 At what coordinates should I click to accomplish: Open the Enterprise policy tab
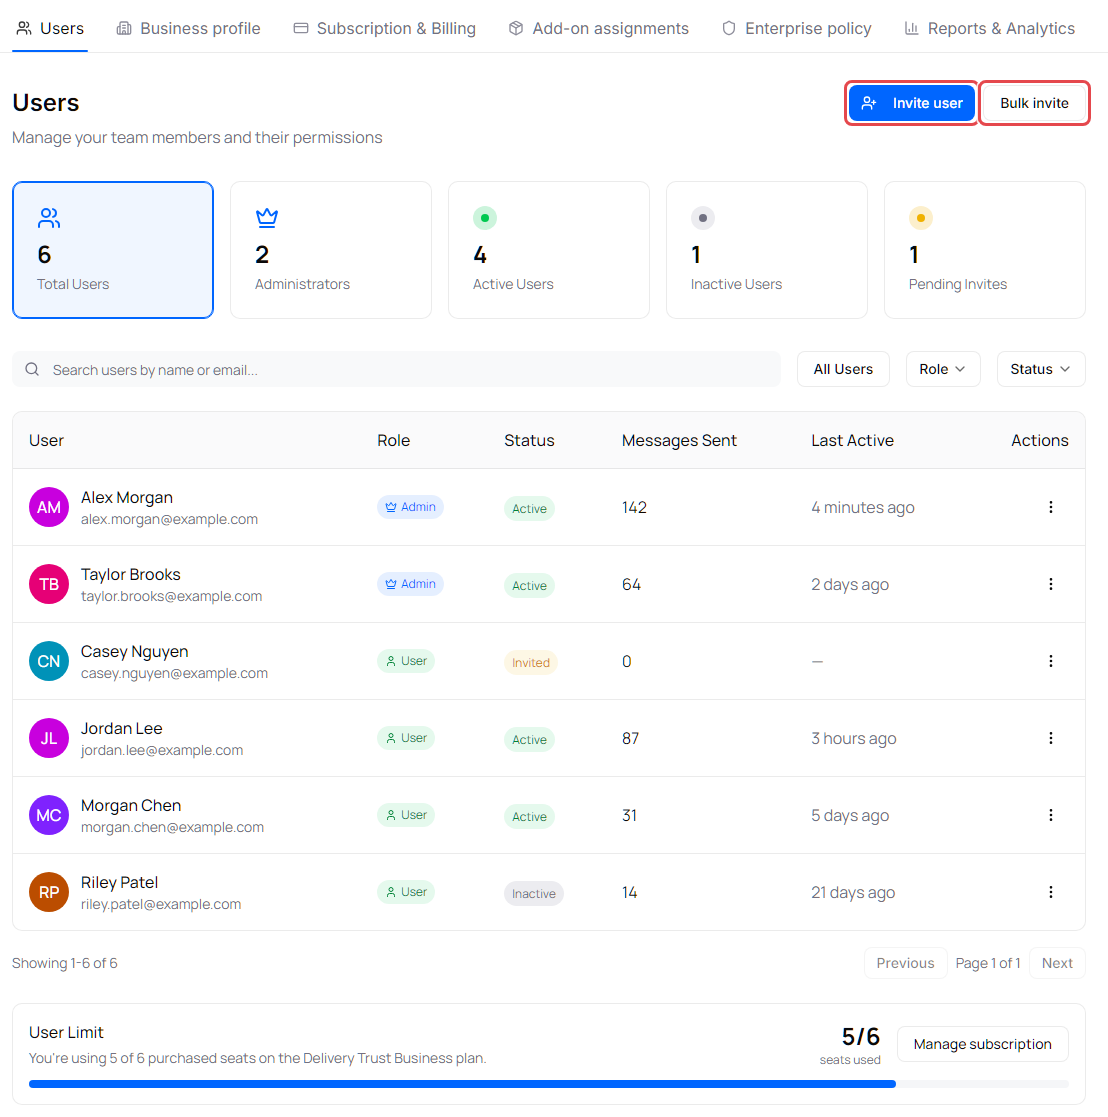[797, 28]
